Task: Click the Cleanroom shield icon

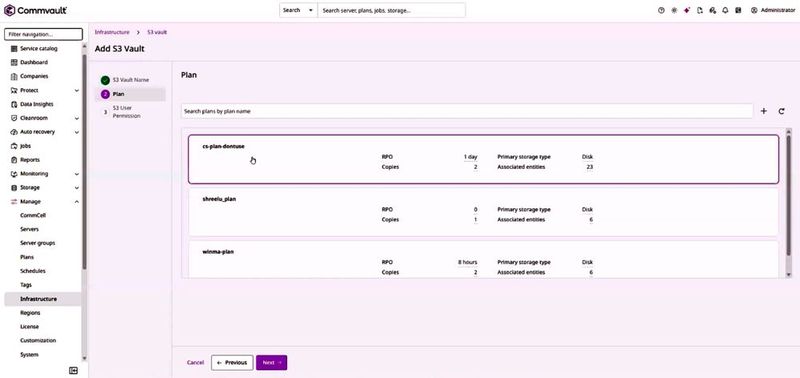Action: (14, 118)
